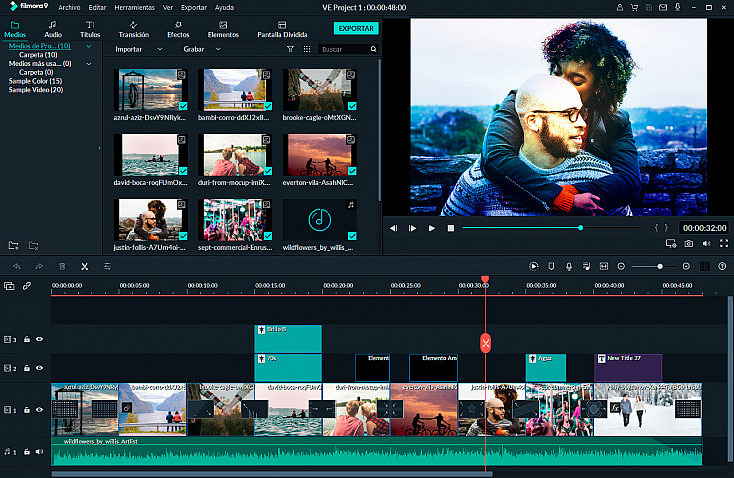The height and width of the screenshot is (478, 734).
Task: Lock video track 2
Action: point(27,368)
